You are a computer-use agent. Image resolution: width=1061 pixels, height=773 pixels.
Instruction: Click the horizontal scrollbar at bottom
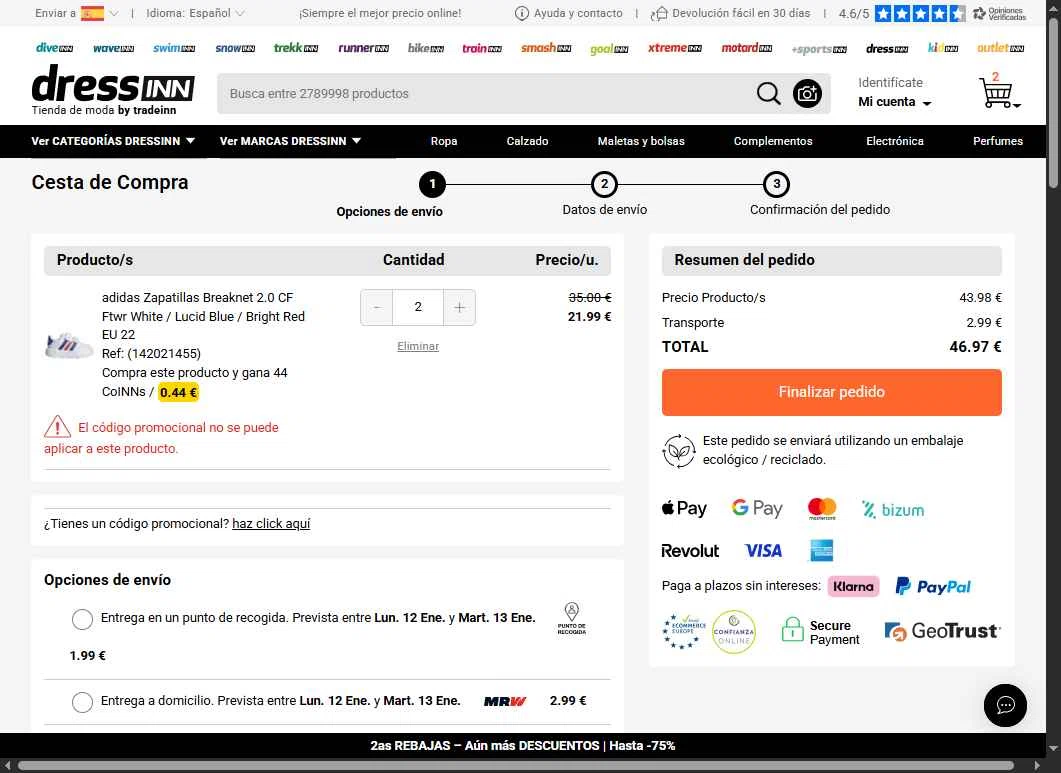516,766
